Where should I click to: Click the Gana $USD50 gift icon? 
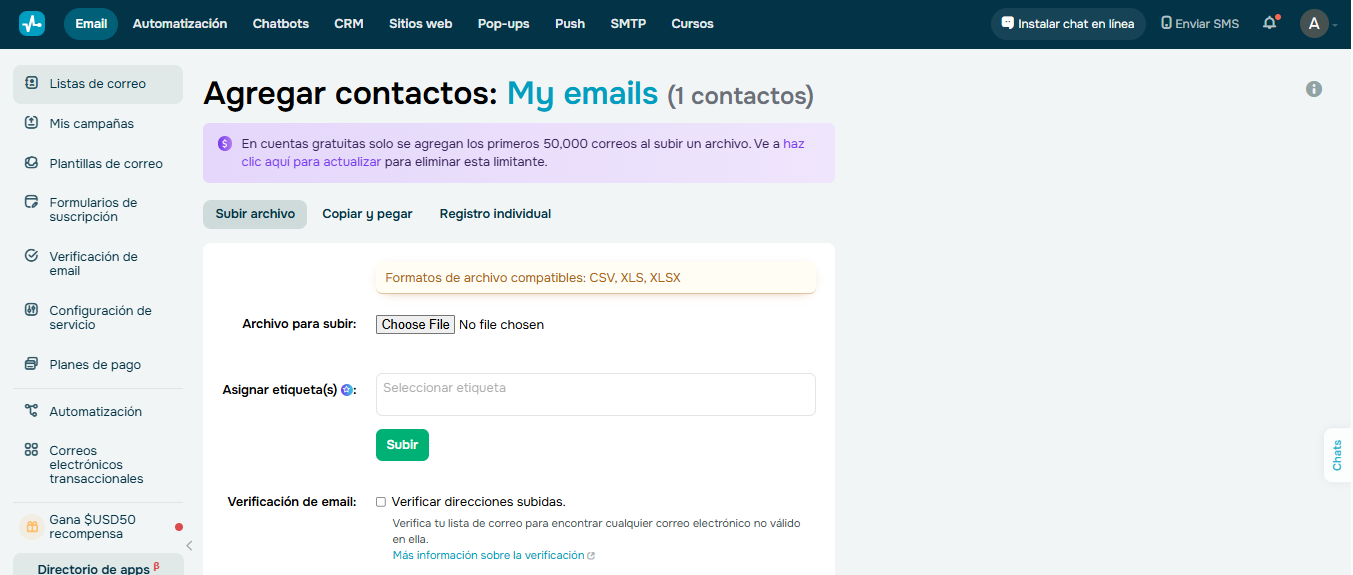click(x=32, y=526)
